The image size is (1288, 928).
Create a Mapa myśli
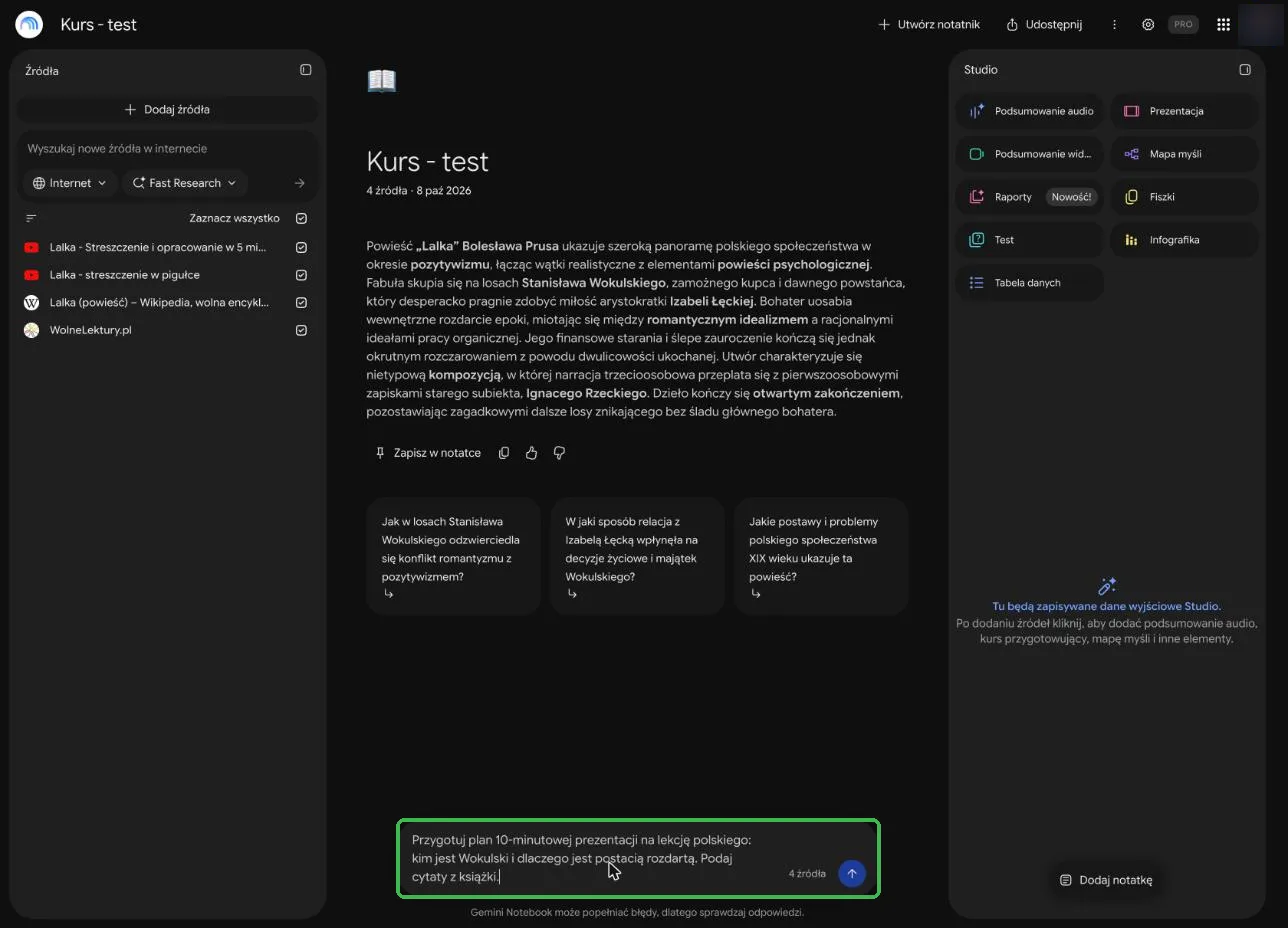tap(1184, 154)
